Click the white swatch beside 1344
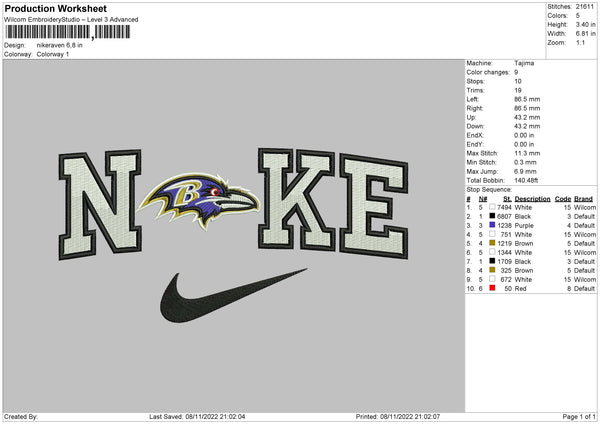Image resolution: width=600 pixels, height=424 pixels. (x=492, y=252)
